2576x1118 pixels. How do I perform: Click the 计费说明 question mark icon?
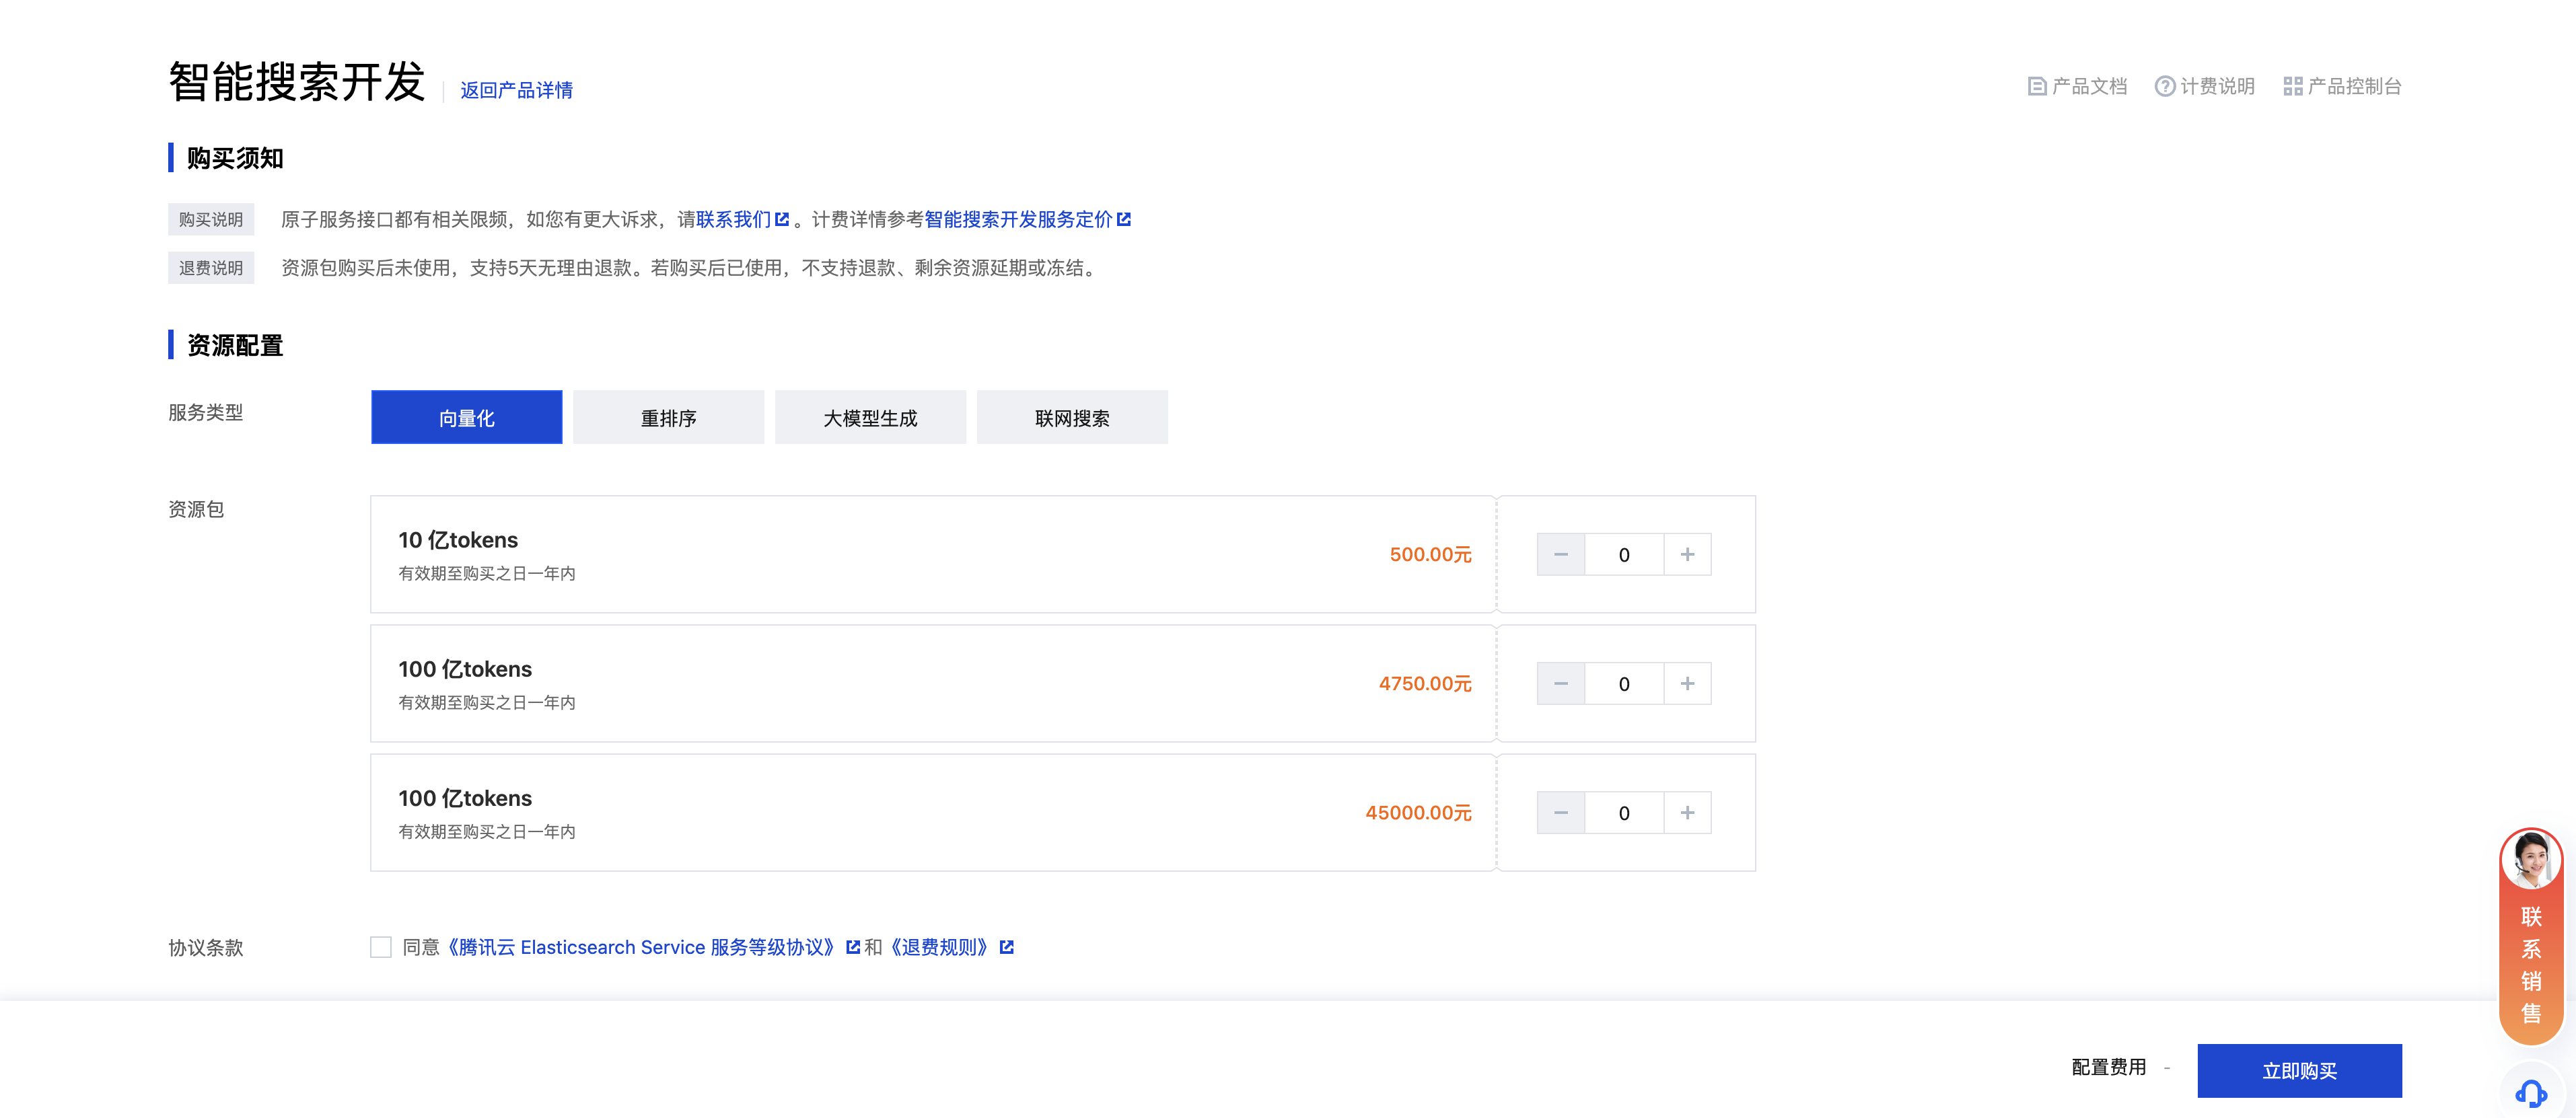click(2164, 87)
